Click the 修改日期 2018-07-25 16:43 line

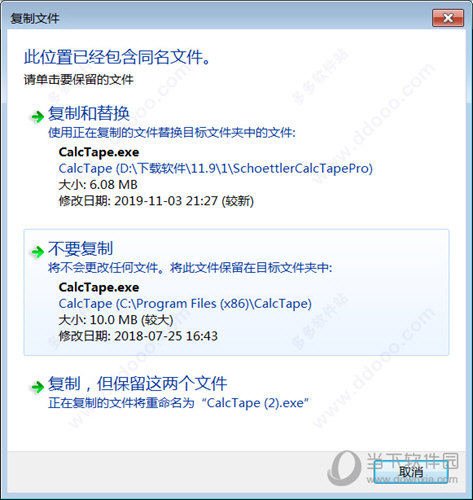[x=138, y=336]
